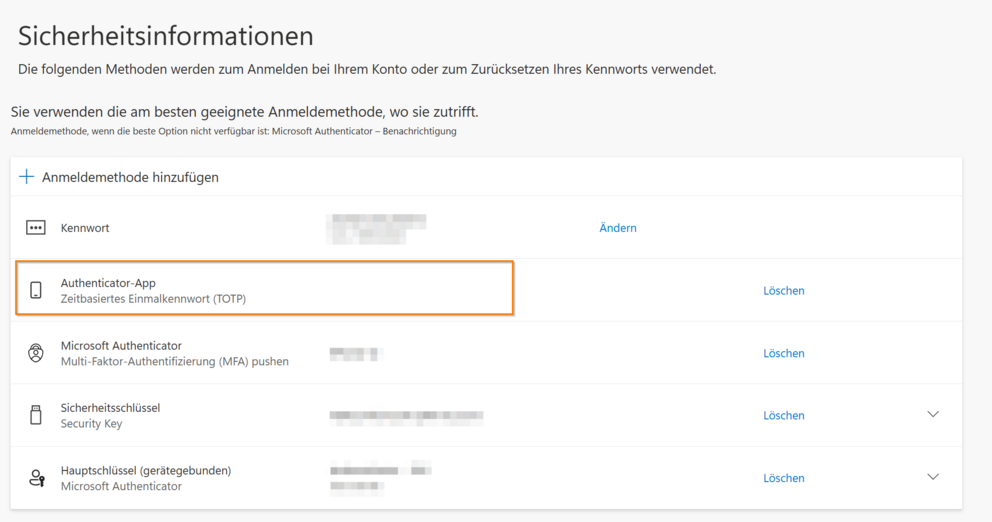This screenshot has width=992, height=522.
Task: Click the Hauptschlüssel (gerätegebunden) row title
Action: 146,470
